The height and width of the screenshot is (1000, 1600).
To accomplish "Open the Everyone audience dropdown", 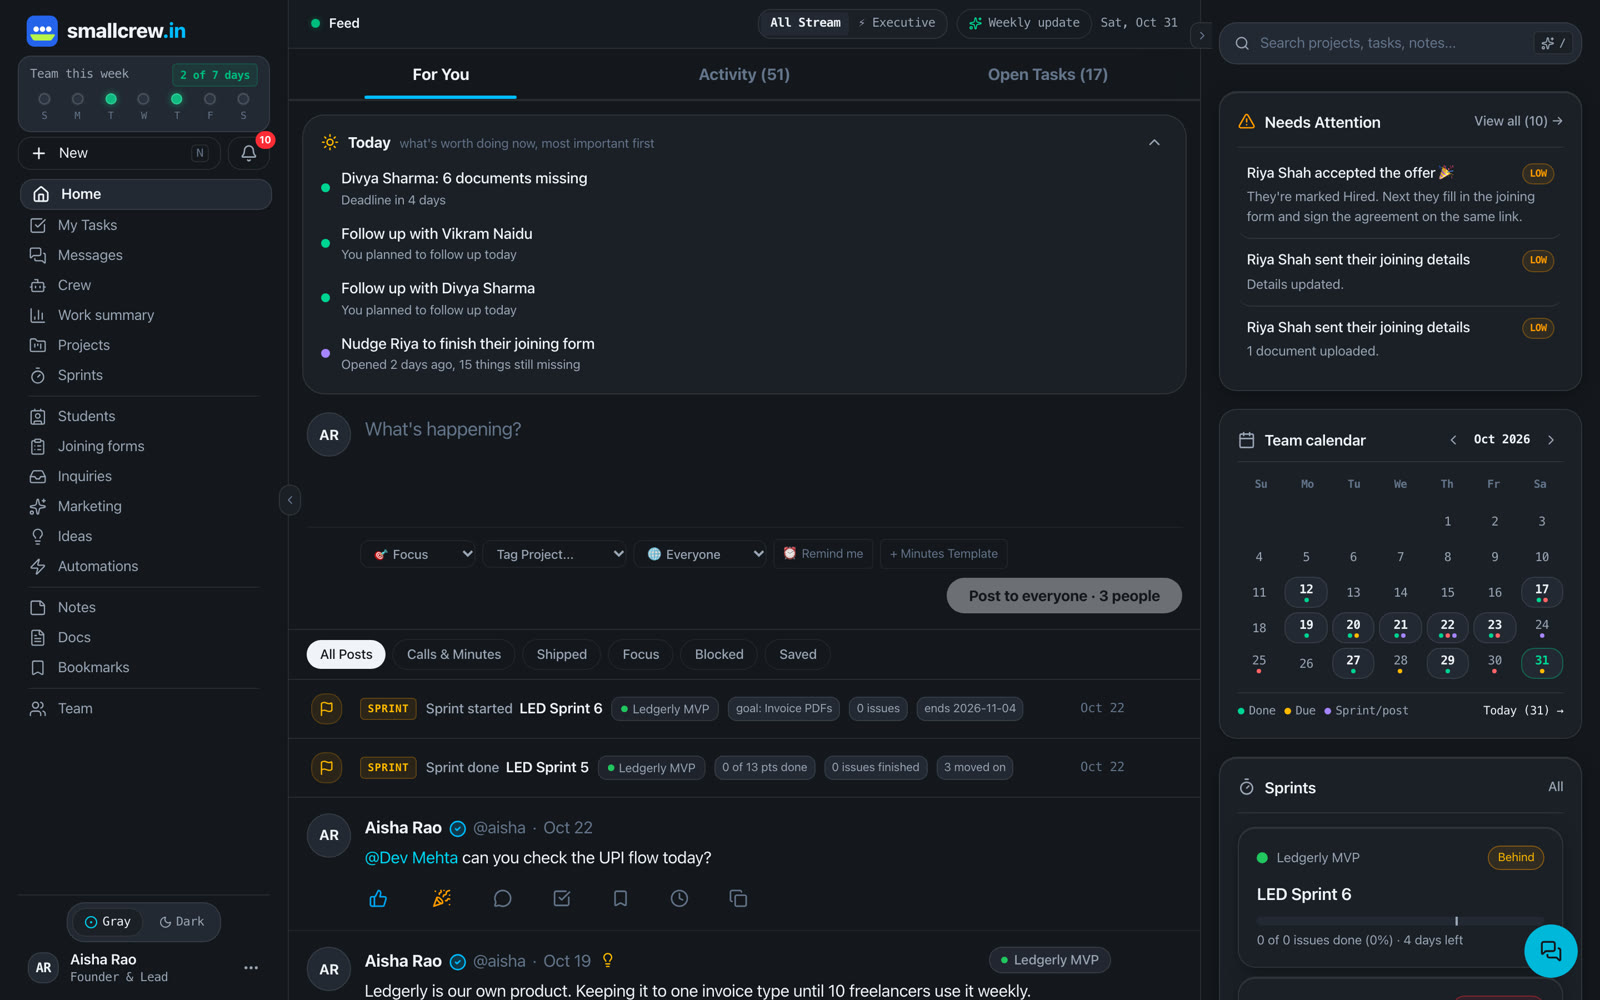I will coord(701,554).
